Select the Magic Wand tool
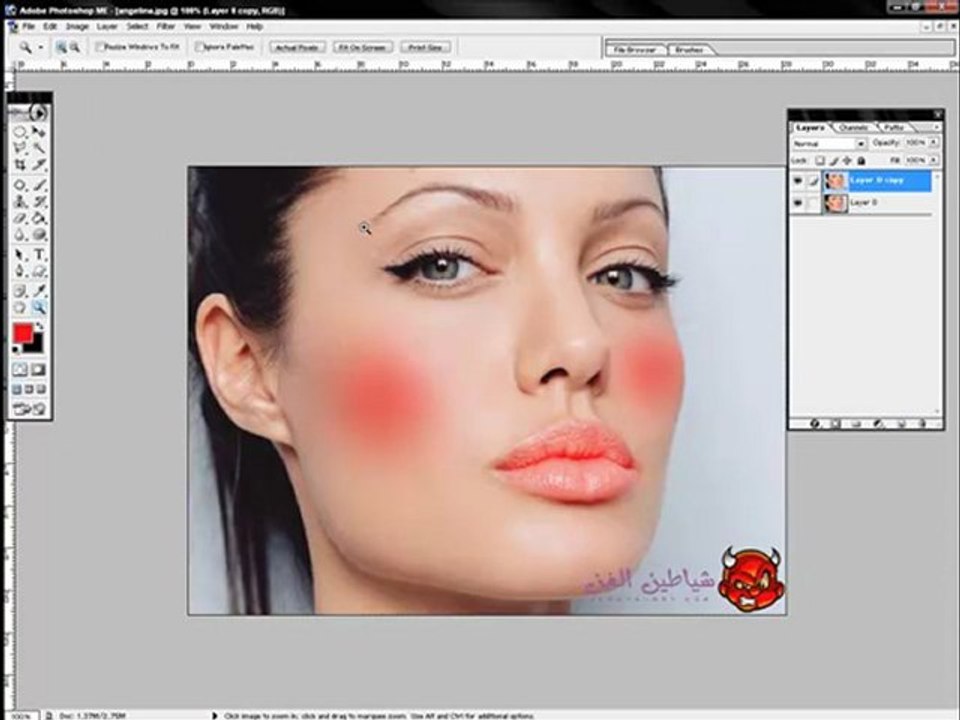Image resolution: width=960 pixels, height=720 pixels. pyautogui.click(x=39, y=148)
